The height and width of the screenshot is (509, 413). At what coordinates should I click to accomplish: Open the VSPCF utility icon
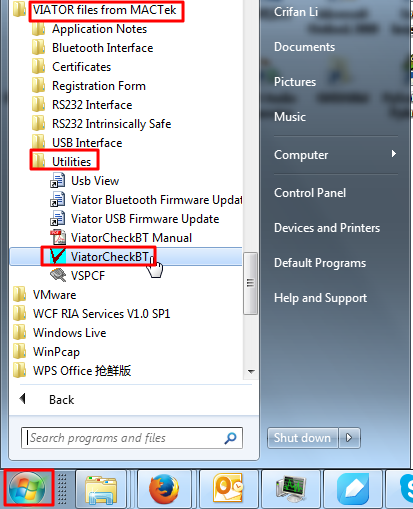click(58, 275)
